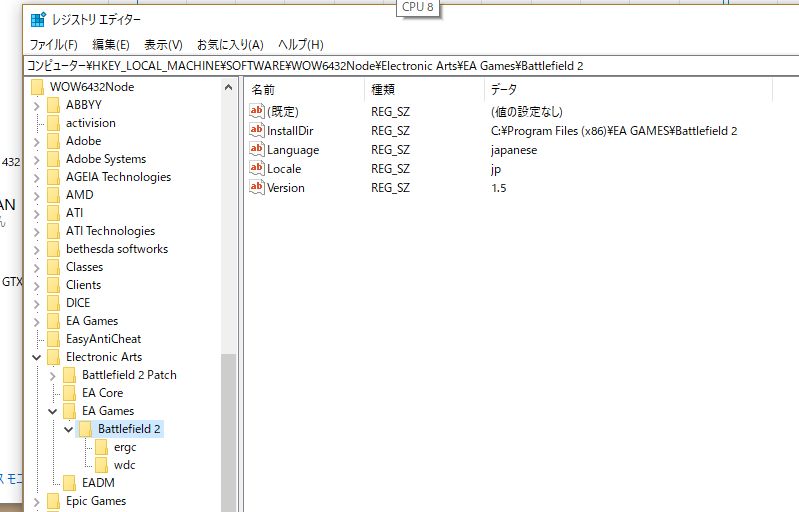The width and height of the screenshot is (799, 512).
Task: Click the CPU 8 tooltip label
Action: click(417, 7)
